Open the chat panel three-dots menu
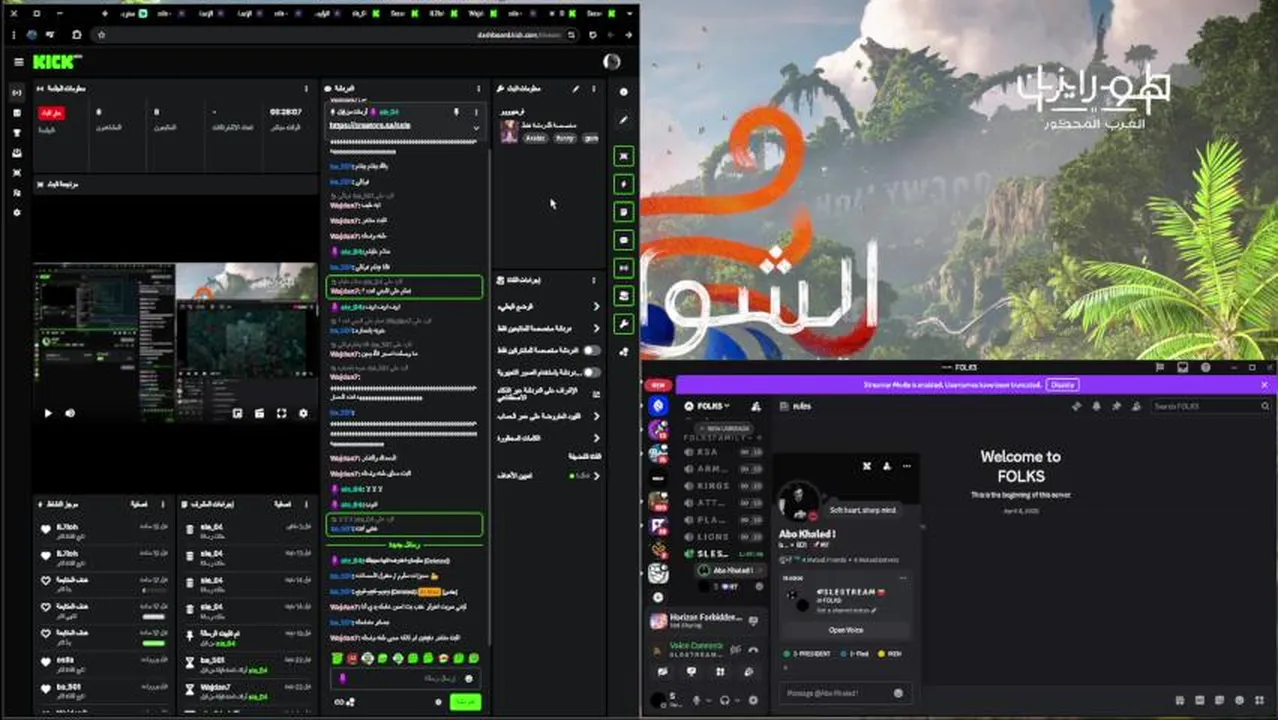The image size is (1278, 720). [478, 89]
